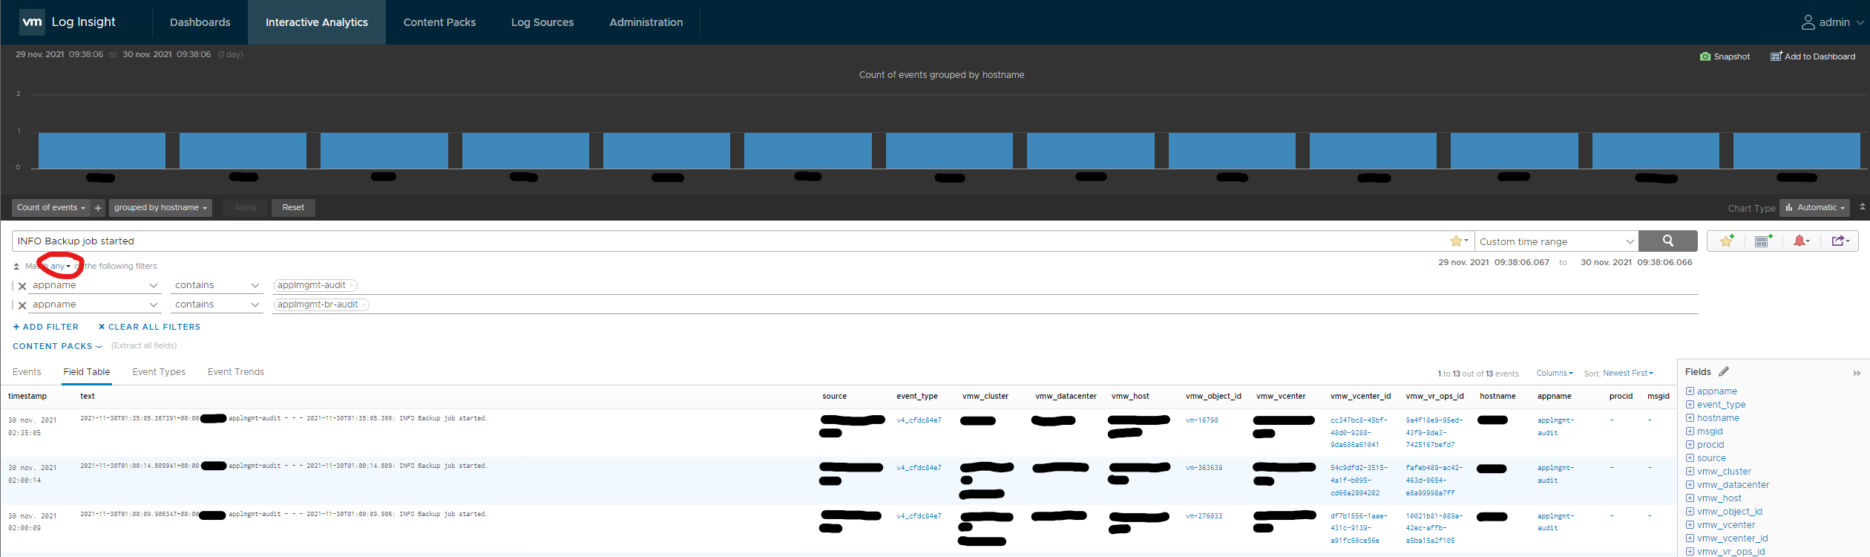Viewport: 1870px width, 557px height.
Task: Click the Extract all fields link
Action: (x=144, y=346)
